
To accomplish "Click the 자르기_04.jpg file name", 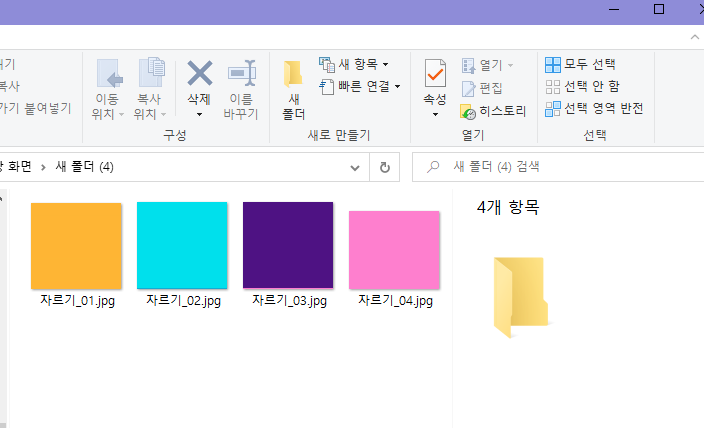I will 395,300.
